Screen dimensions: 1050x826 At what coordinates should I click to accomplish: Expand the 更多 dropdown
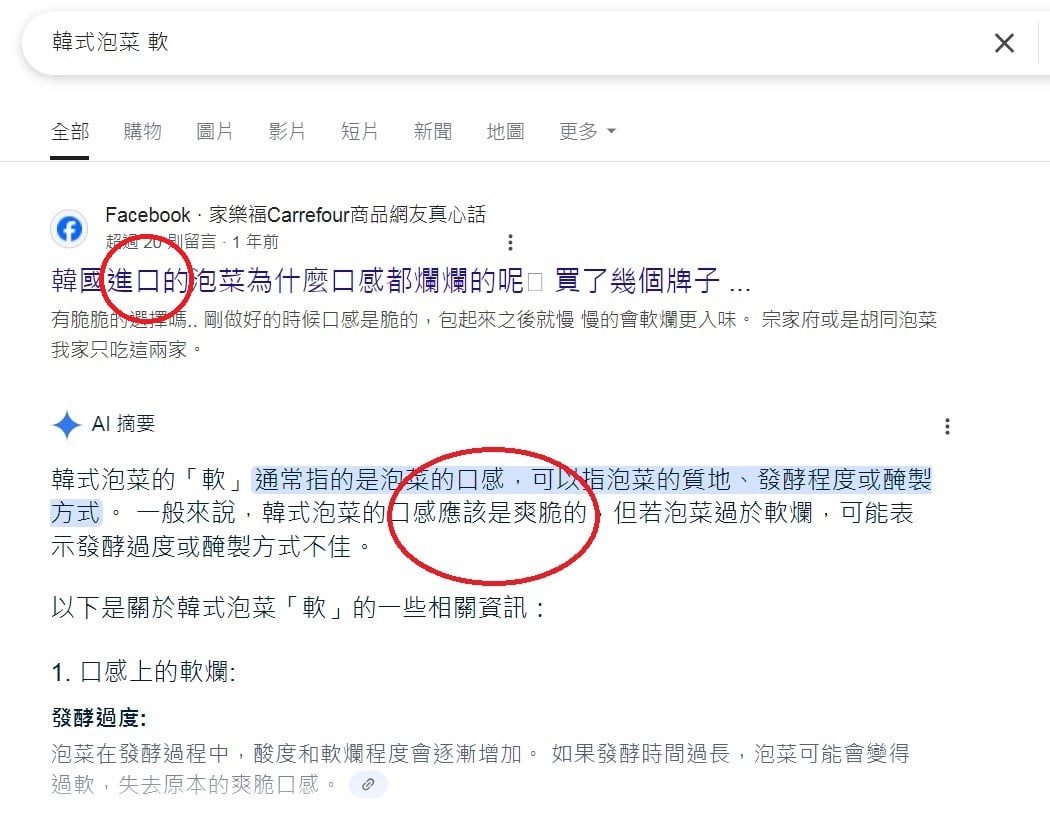tap(587, 131)
